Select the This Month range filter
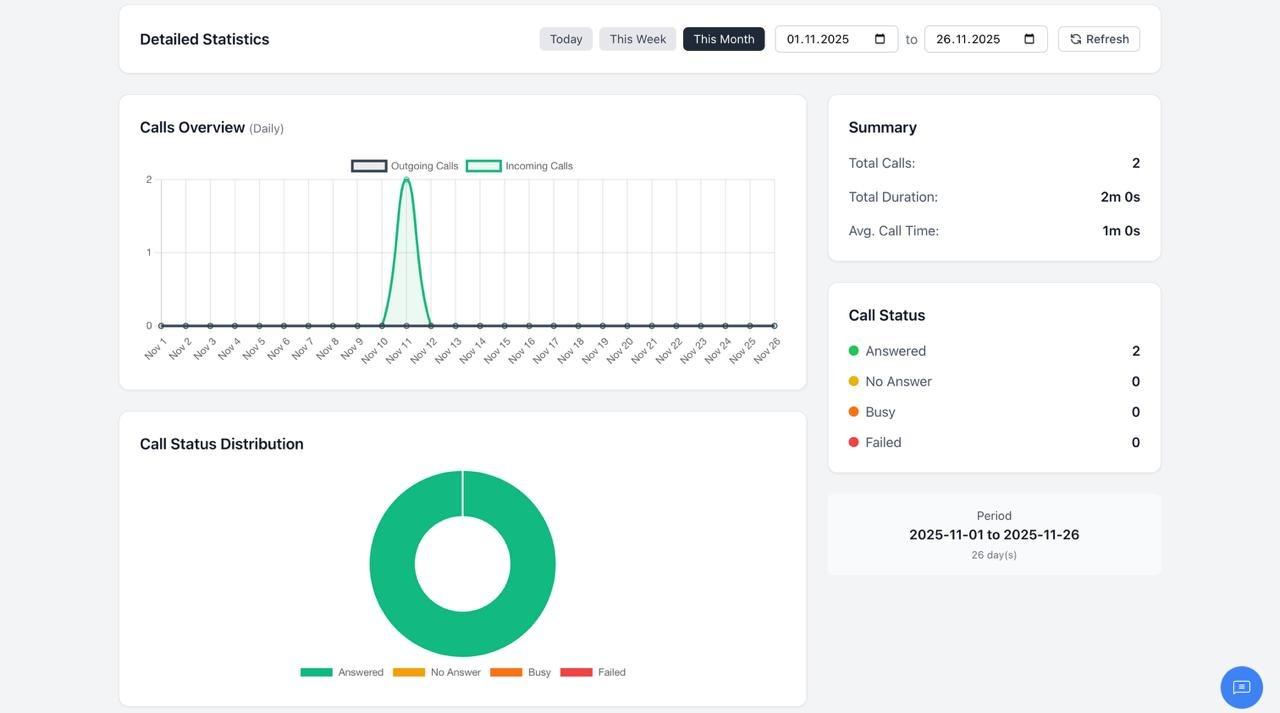The height and width of the screenshot is (713, 1280). [723, 39]
